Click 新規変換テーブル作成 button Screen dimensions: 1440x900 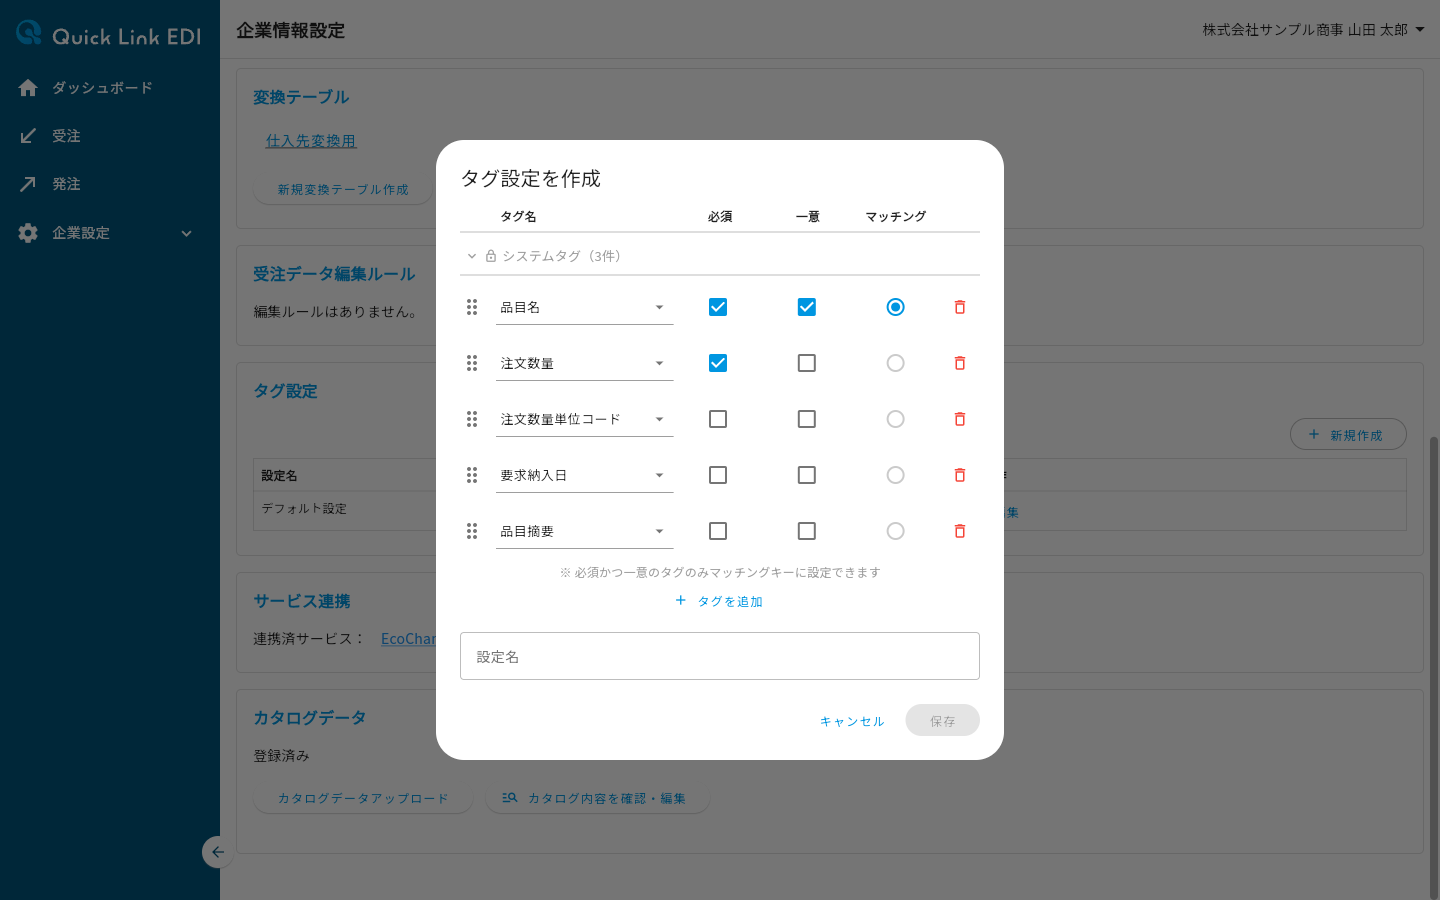(x=343, y=189)
